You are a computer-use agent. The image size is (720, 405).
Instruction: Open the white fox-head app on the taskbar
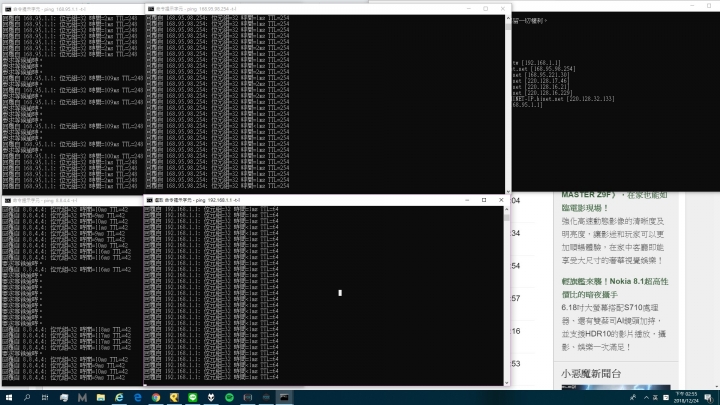(211, 397)
